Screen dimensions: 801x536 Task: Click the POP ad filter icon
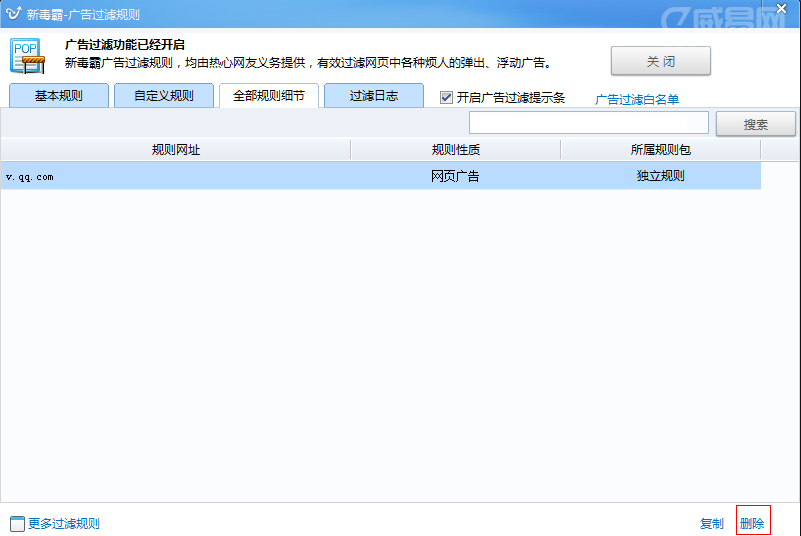click(x=28, y=56)
